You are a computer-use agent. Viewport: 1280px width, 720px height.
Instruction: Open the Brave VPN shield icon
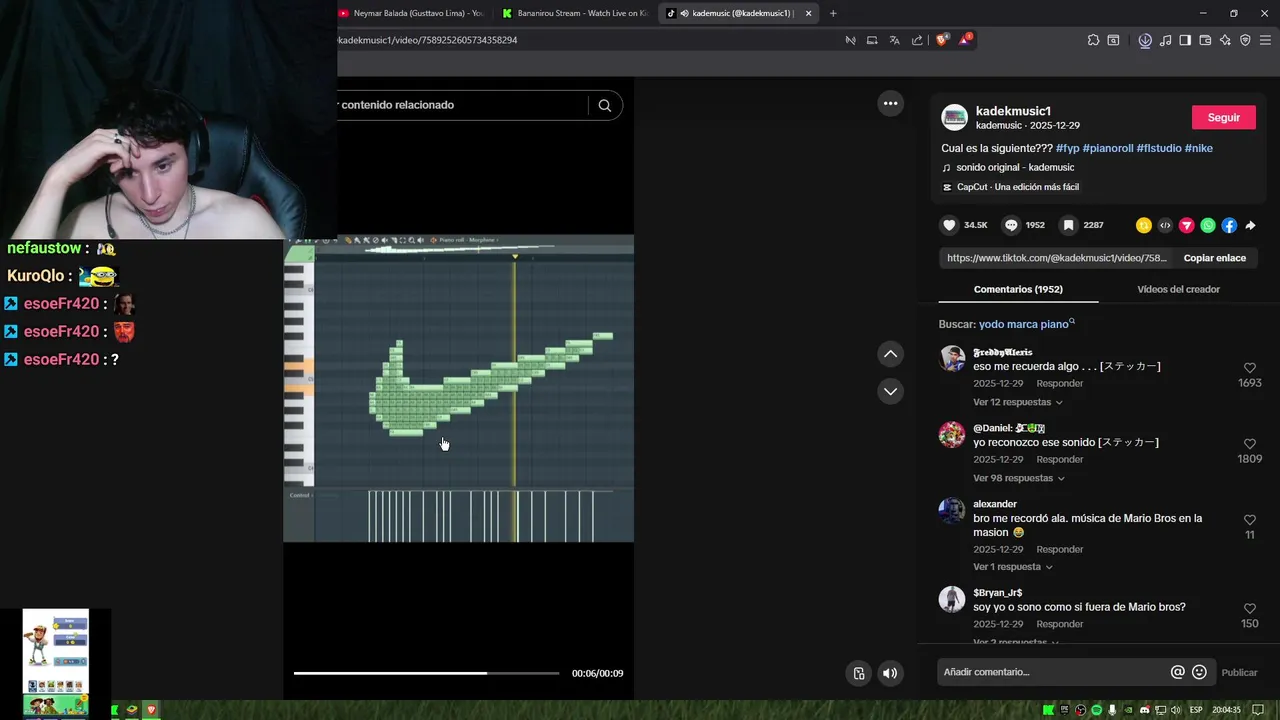(1245, 40)
